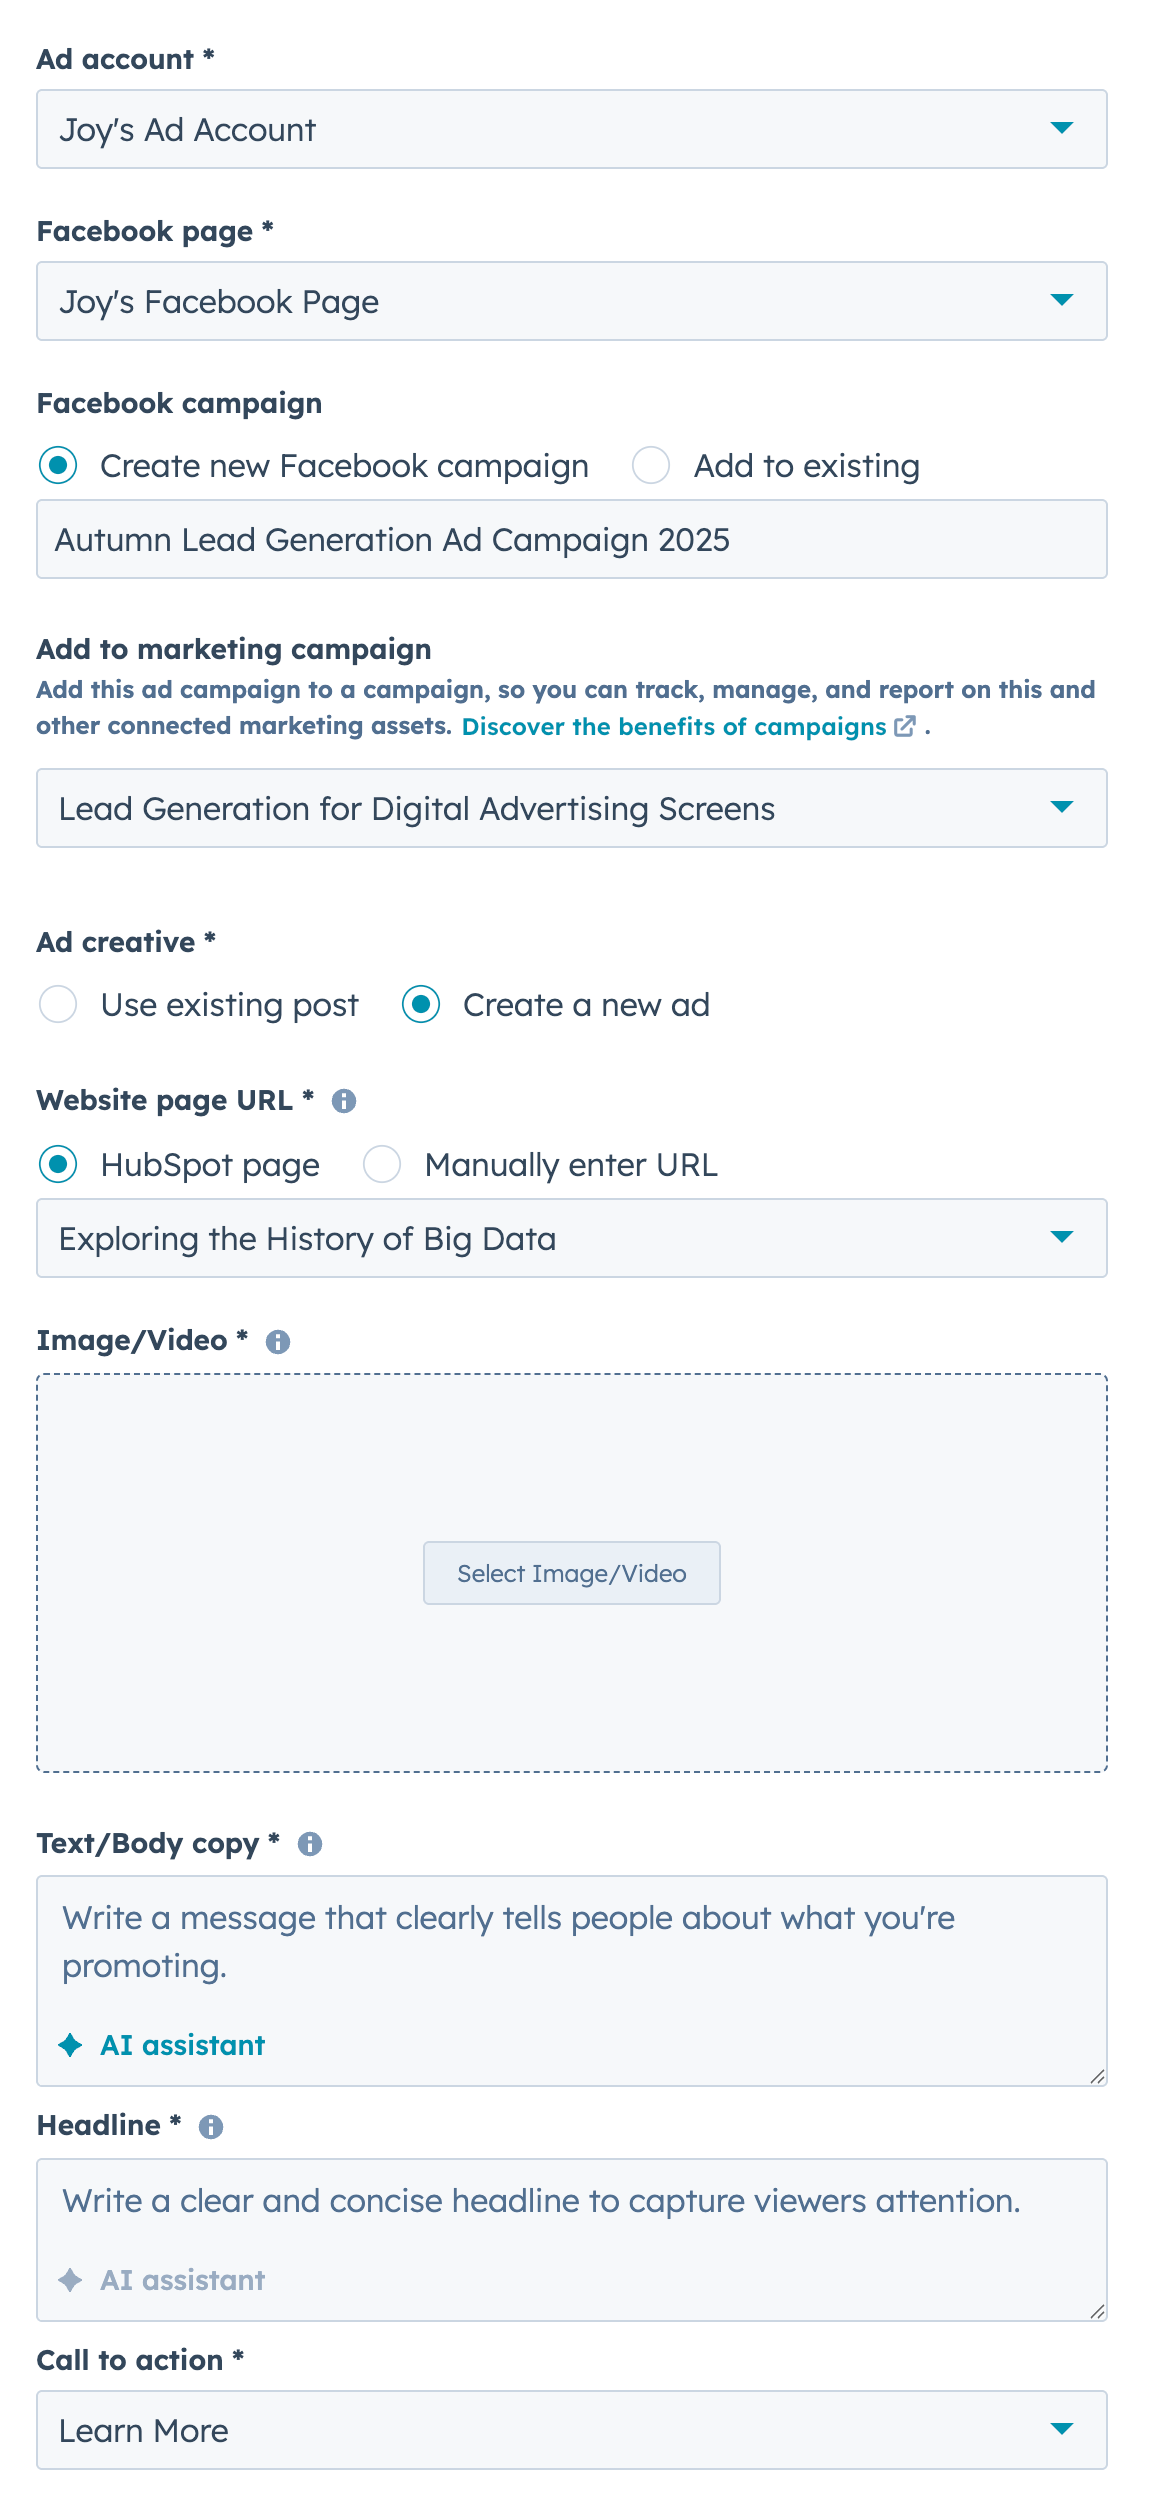Choose Use existing post for ad creative
Viewport: 1162px width, 2512px height.
click(58, 1005)
